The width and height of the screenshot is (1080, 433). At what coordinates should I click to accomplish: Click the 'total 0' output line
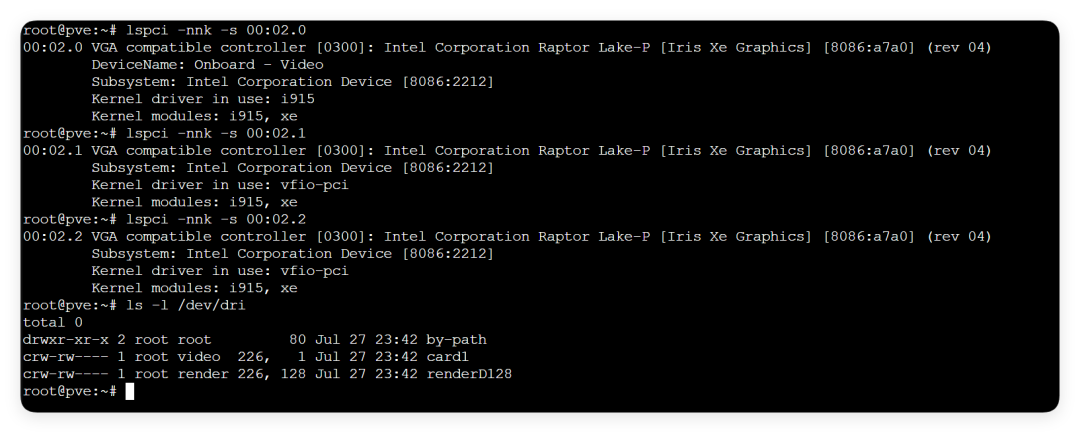pos(53,323)
